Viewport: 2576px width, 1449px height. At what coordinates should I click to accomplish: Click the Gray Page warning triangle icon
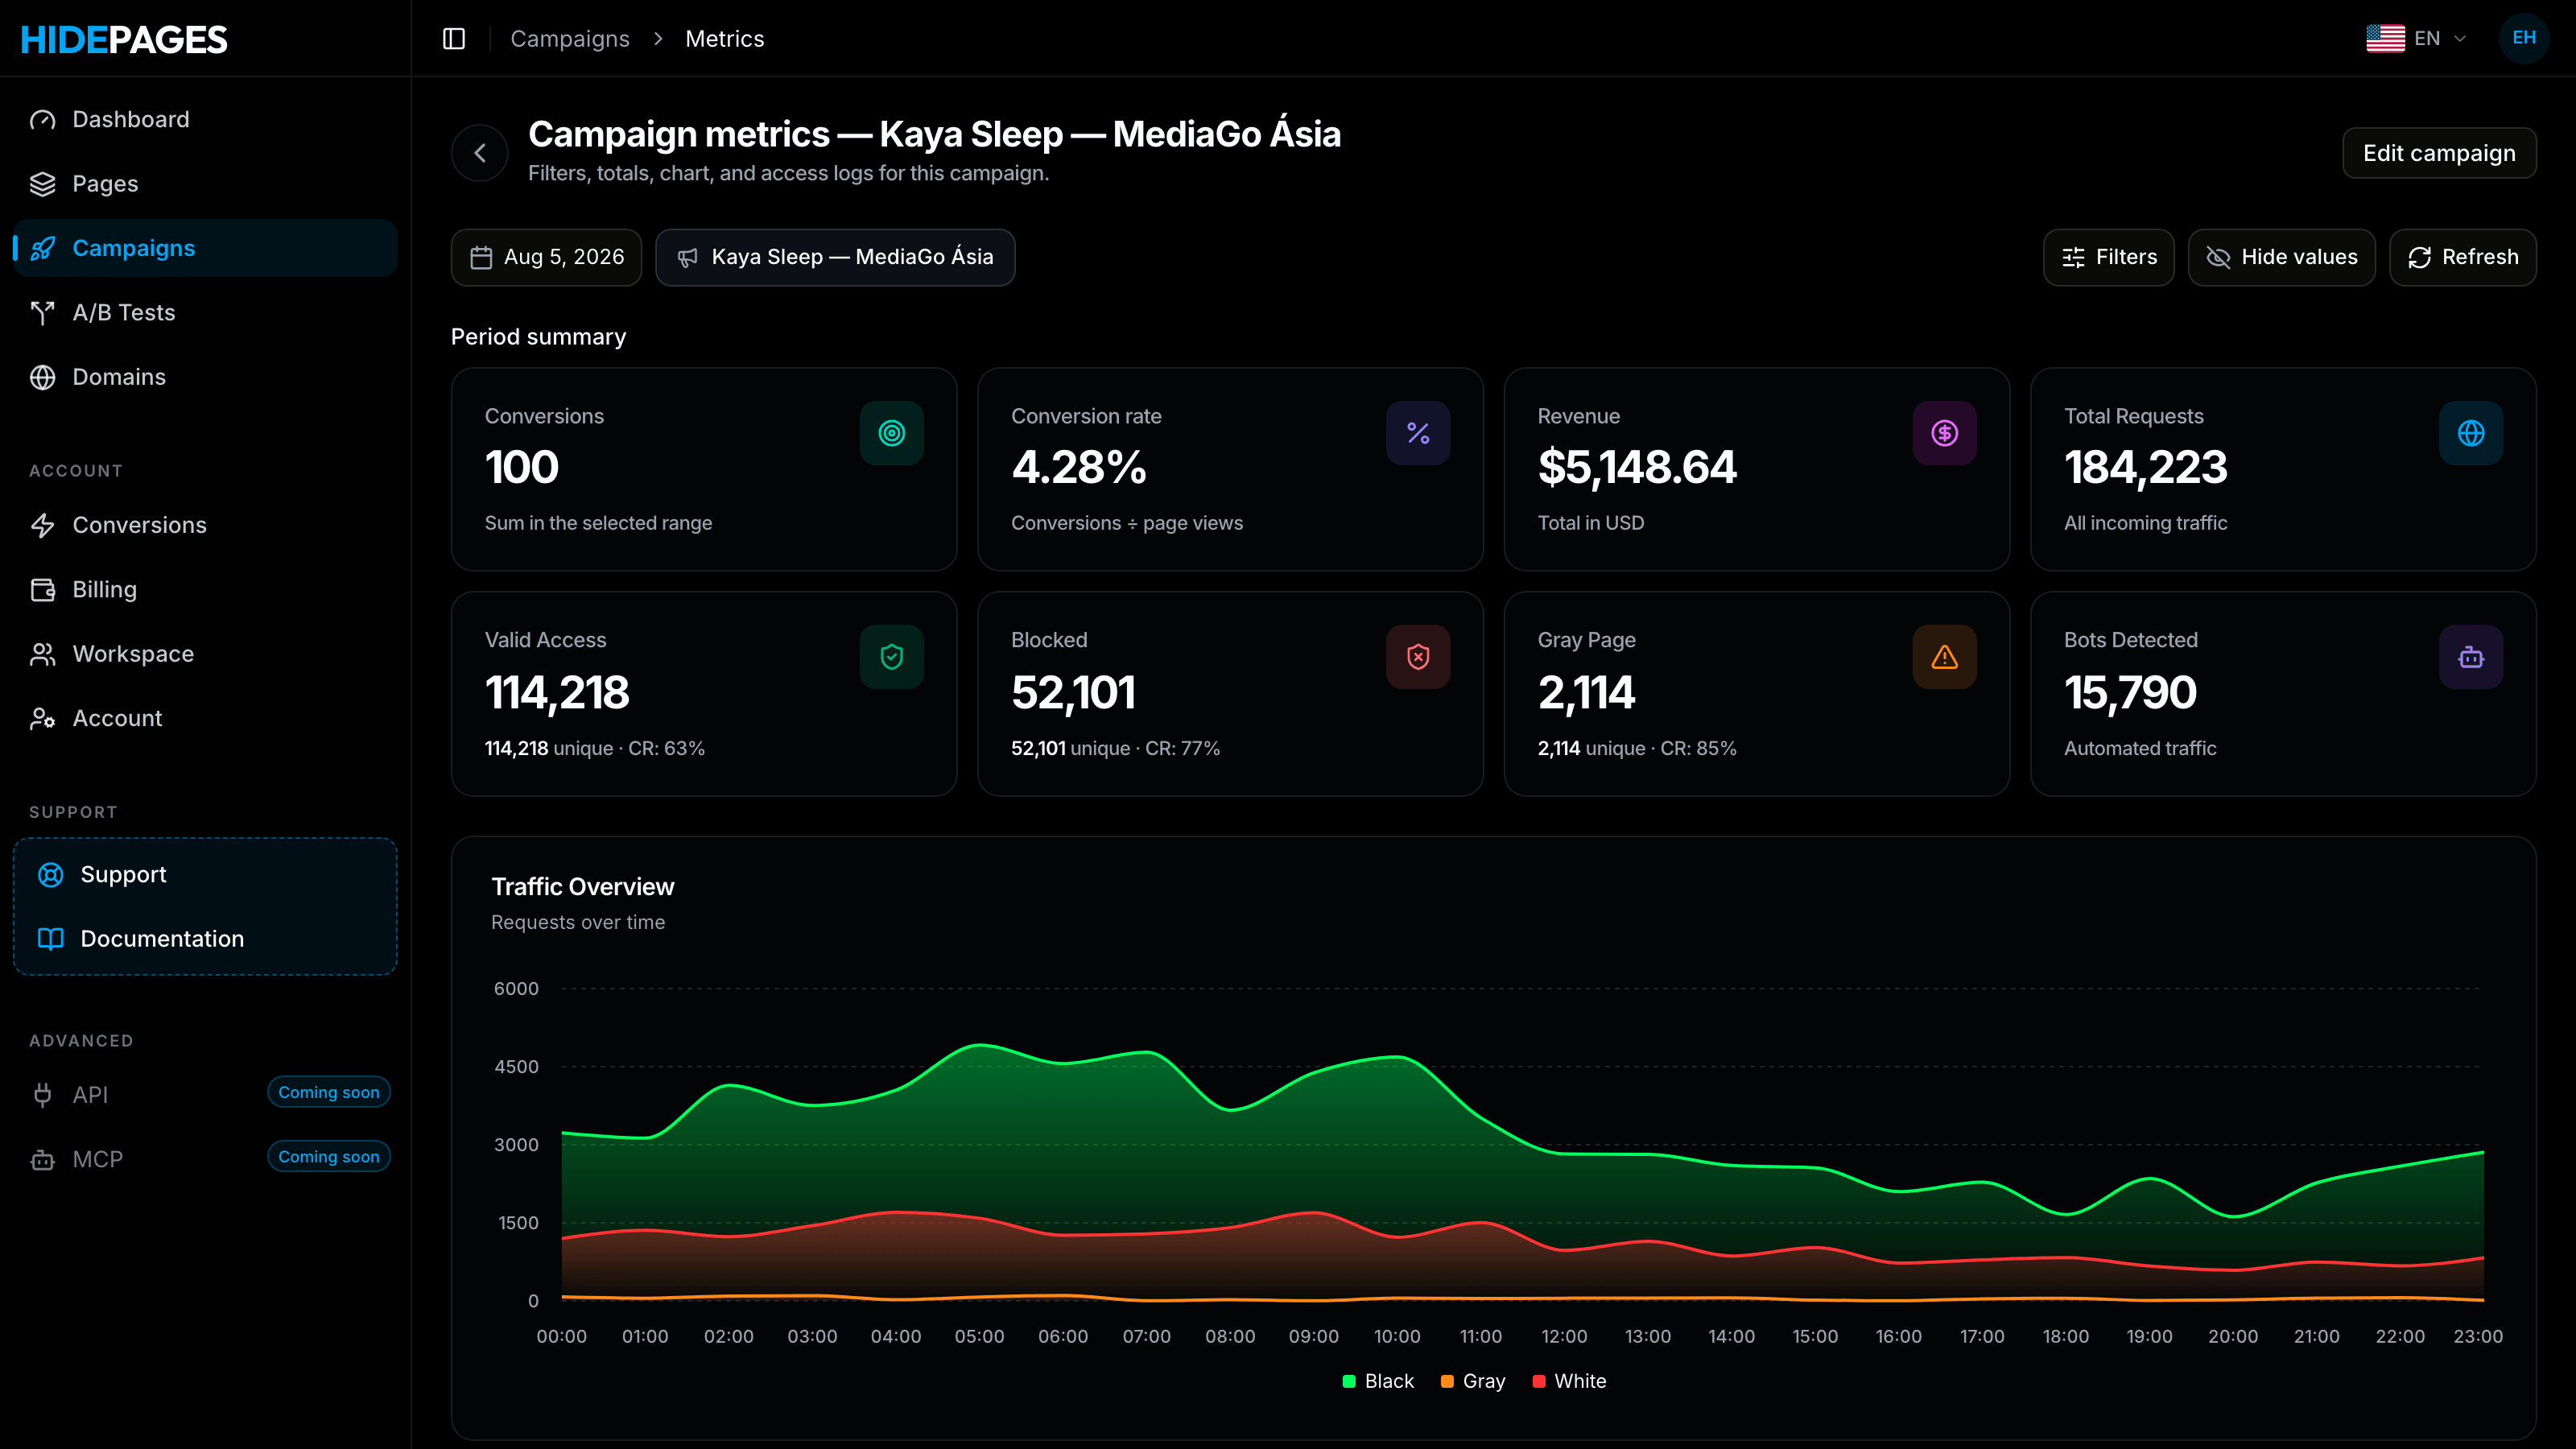[x=1944, y=657]
